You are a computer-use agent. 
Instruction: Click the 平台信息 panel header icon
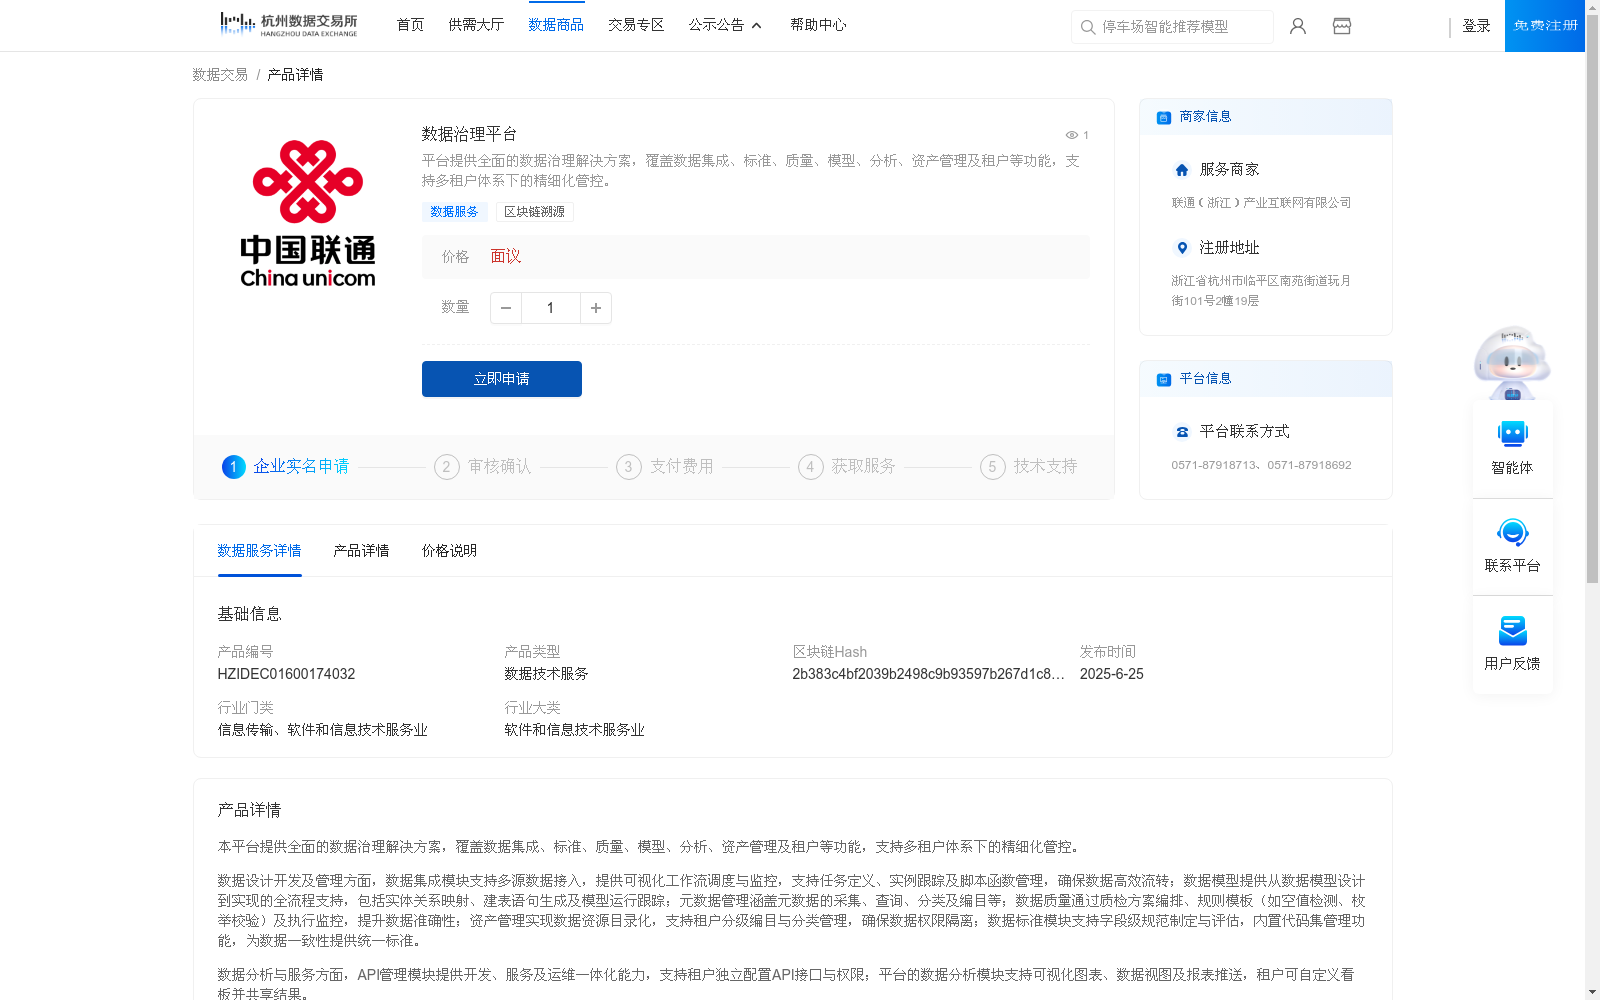1164,379
